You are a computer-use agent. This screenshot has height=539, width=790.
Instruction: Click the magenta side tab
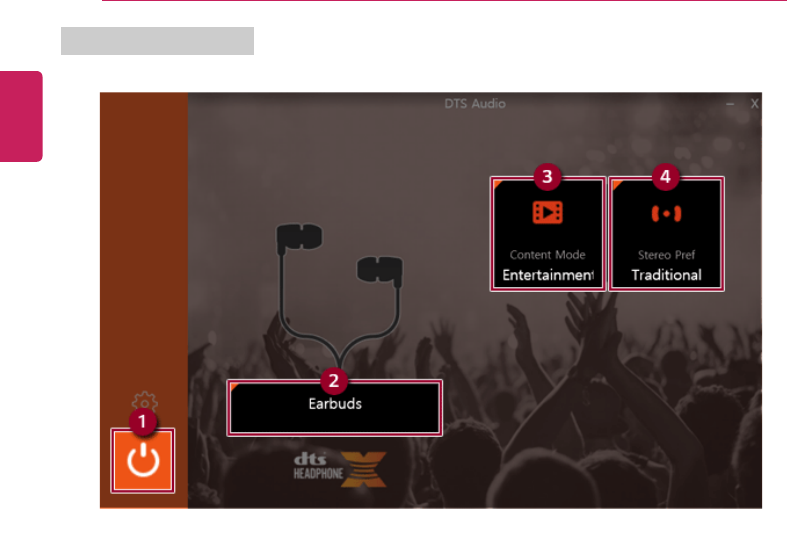(21, 116)
